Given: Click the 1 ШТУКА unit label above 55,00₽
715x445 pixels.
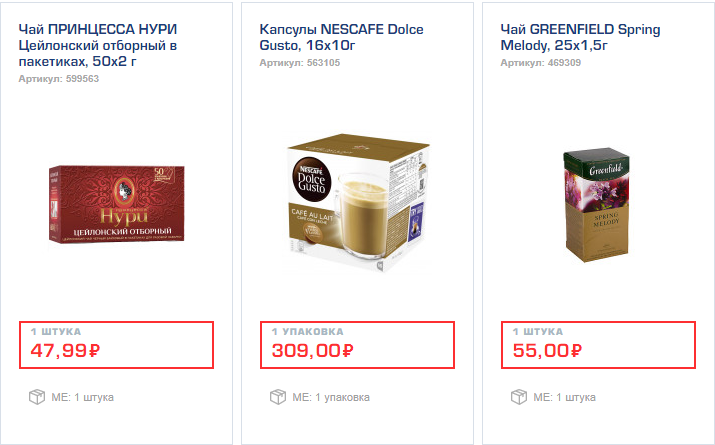Looking at the screenshot, I should click(x=538, y=331).
